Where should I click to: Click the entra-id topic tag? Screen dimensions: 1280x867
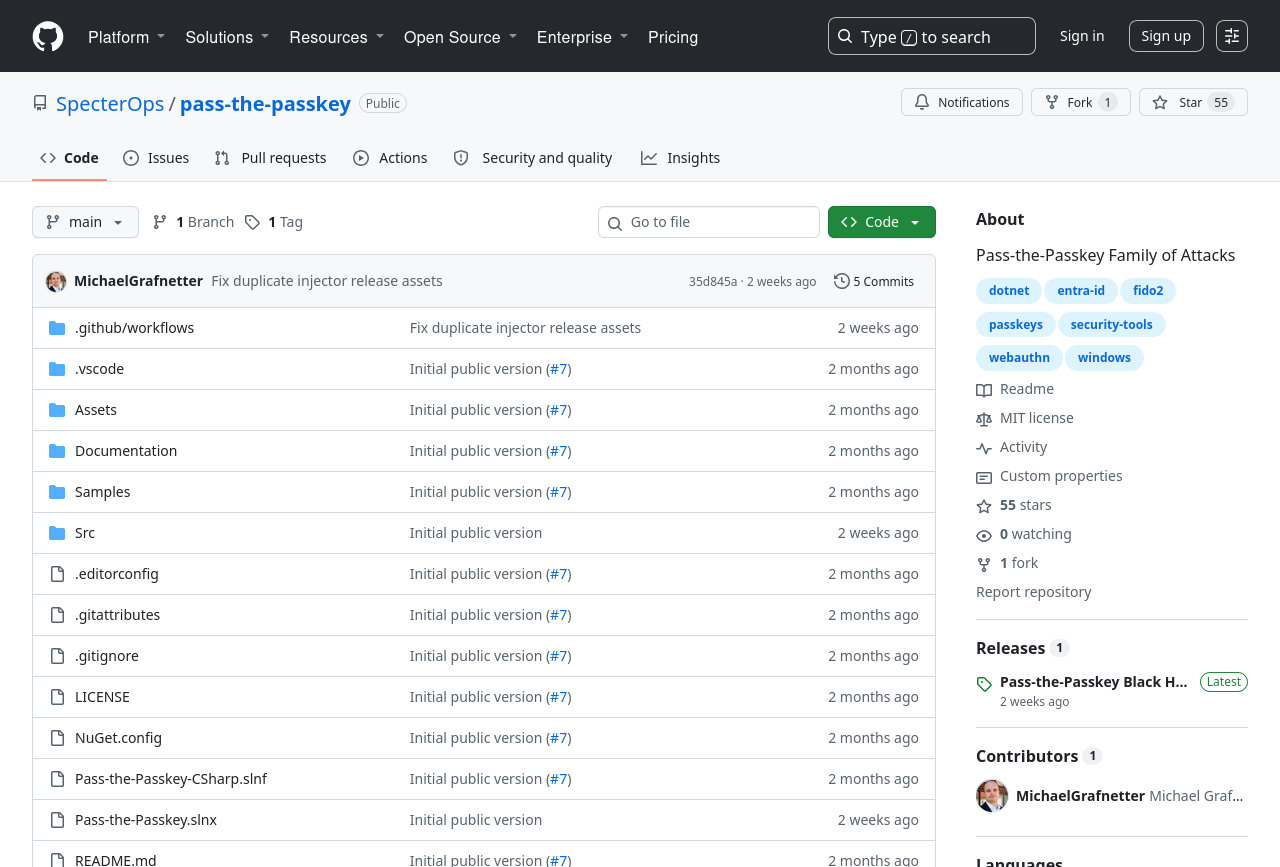pos(1081,291)
